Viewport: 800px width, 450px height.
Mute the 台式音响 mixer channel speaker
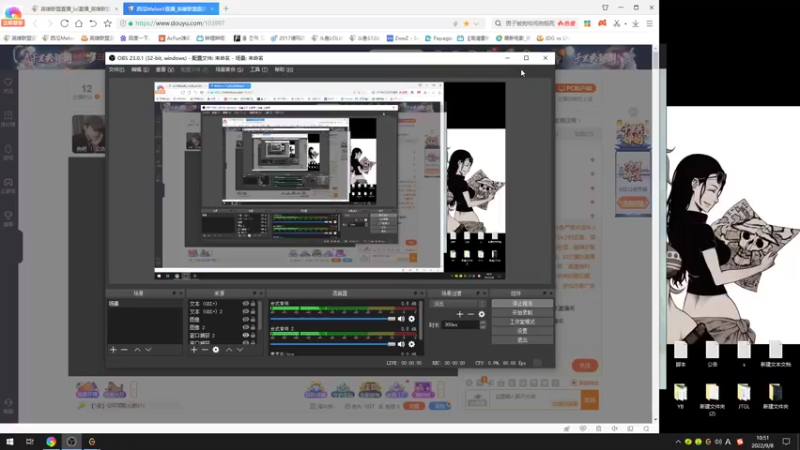(401, 319)
